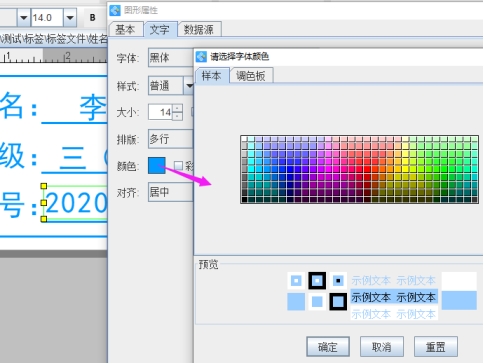Click the top-left yellow handle of the 2020 object

[44, 186]
